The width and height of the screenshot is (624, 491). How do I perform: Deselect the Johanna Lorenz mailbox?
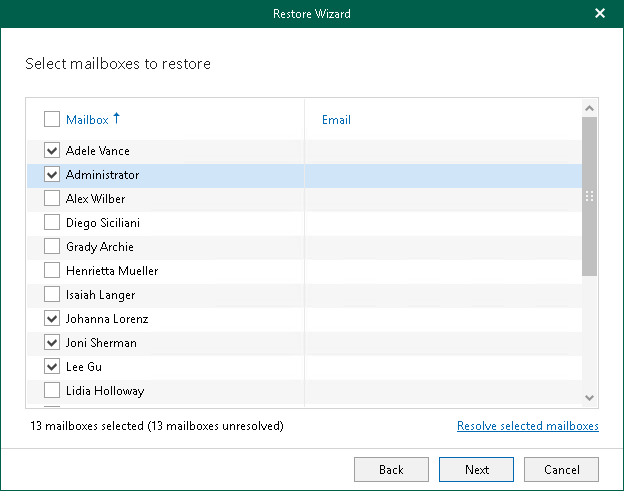coord(52,319)
